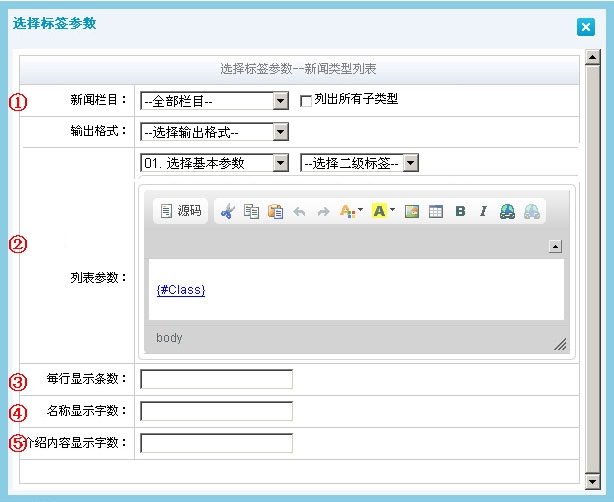Click the 源码 source button in editor

click(x=181, y=211)
